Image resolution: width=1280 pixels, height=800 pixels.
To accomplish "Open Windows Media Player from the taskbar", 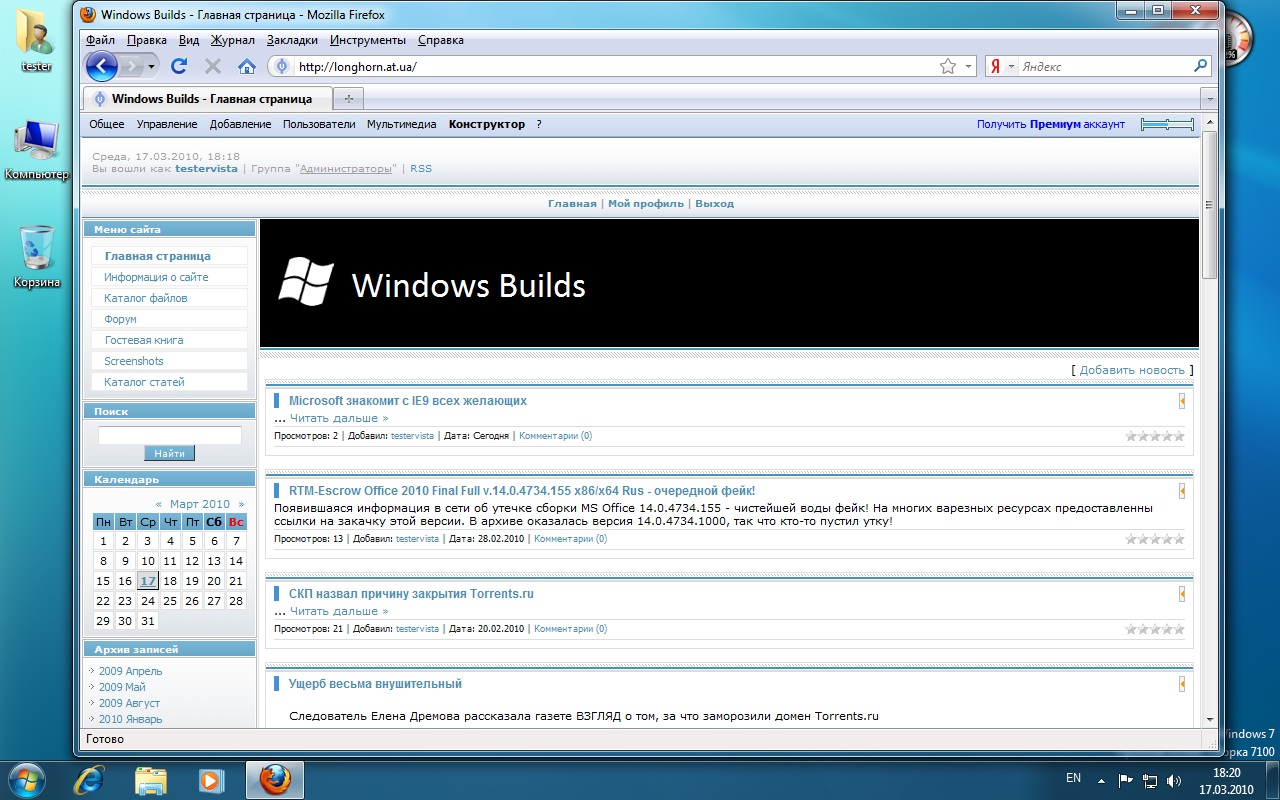I will click(211, 780).
